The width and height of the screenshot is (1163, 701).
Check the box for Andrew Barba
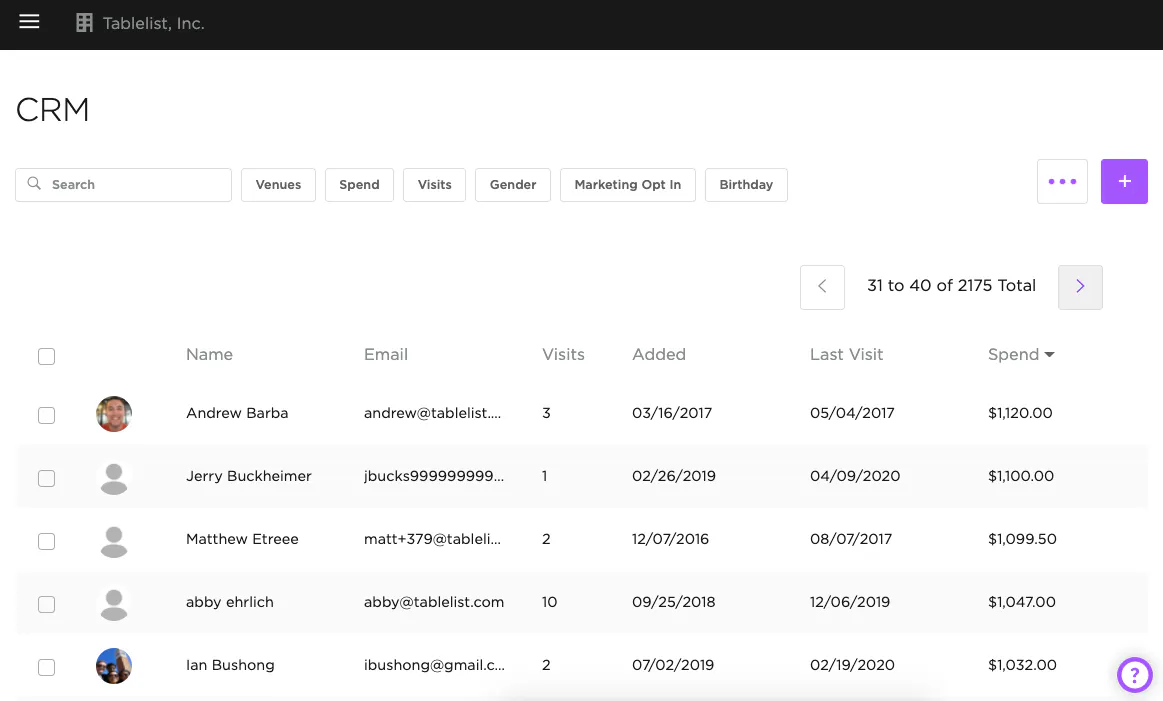[46, 415]
